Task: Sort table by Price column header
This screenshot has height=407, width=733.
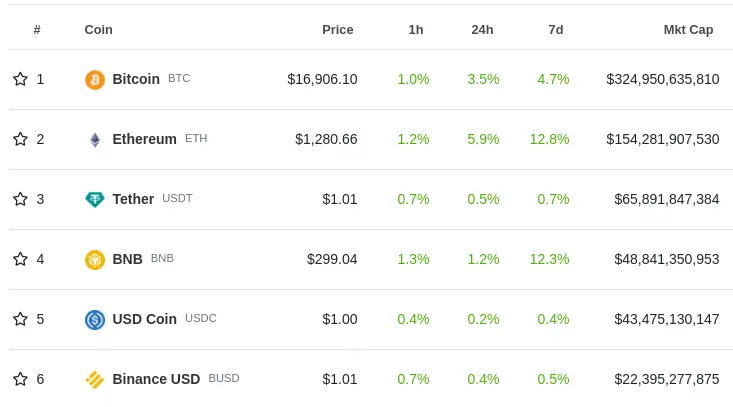Action: click(337, 29)
